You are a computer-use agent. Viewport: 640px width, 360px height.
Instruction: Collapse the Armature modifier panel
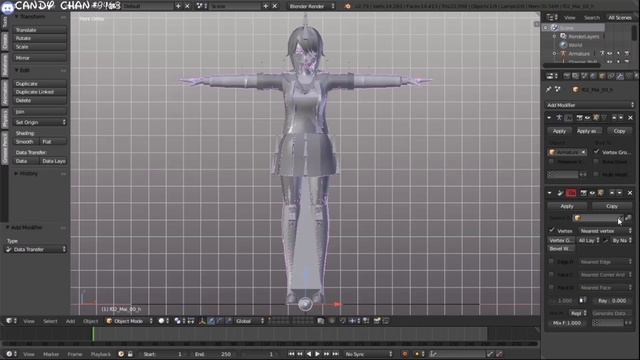pyautogui.click(x=549, y=118)
